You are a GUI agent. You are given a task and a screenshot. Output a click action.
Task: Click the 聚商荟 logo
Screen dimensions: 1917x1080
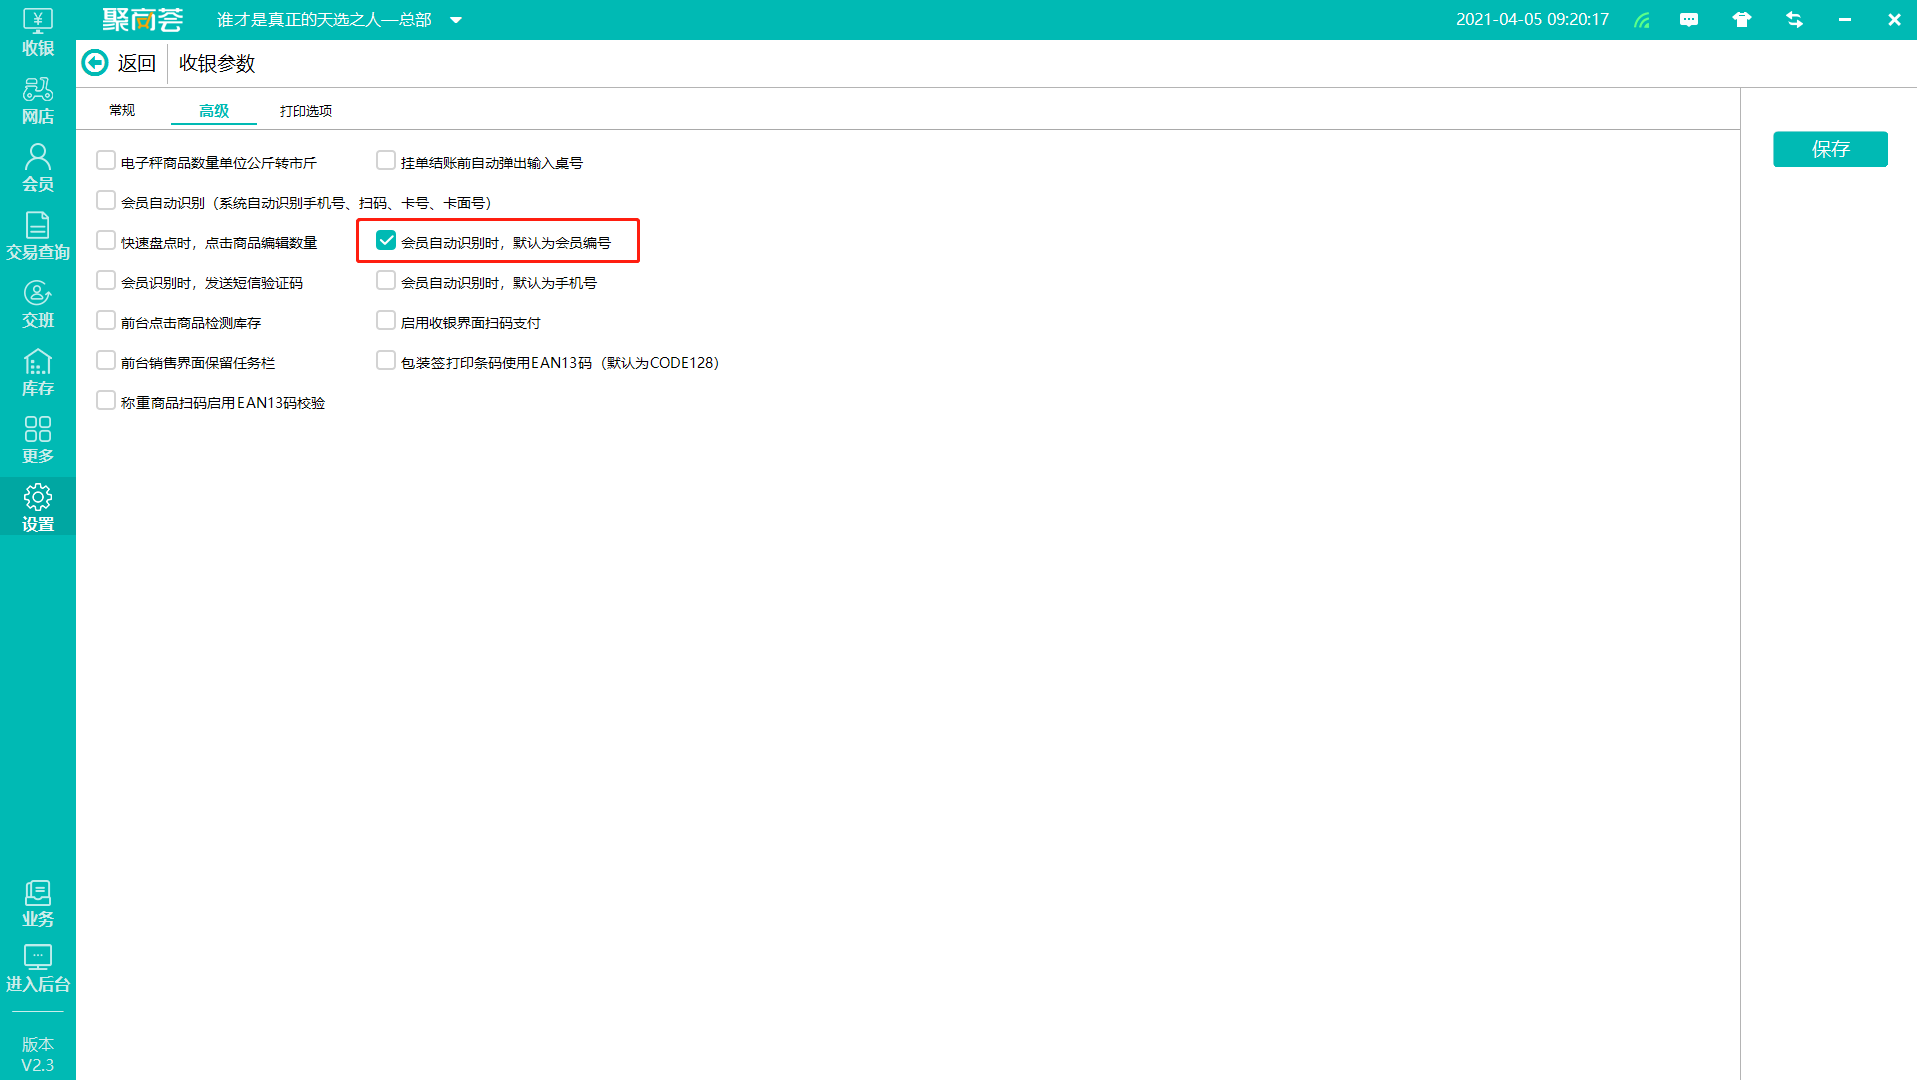pyautogui.click(x=143, y=20)
